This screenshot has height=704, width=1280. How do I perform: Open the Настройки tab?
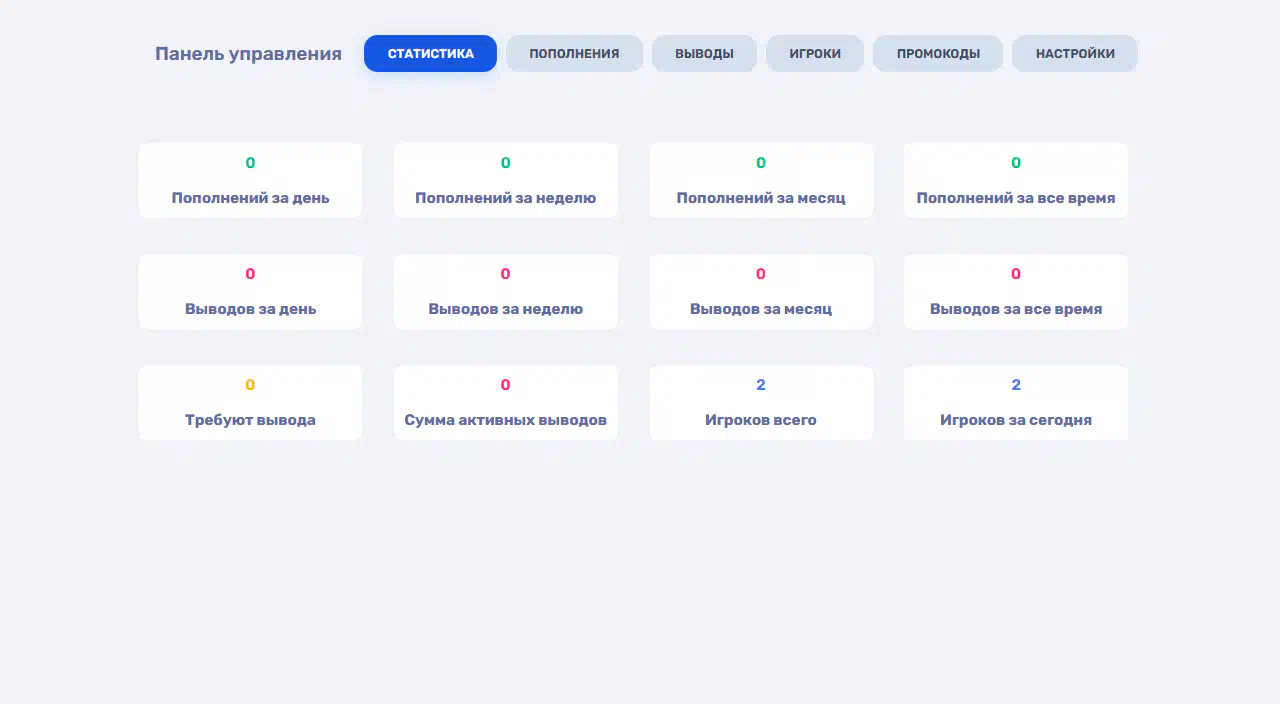tap(1075, 54)
